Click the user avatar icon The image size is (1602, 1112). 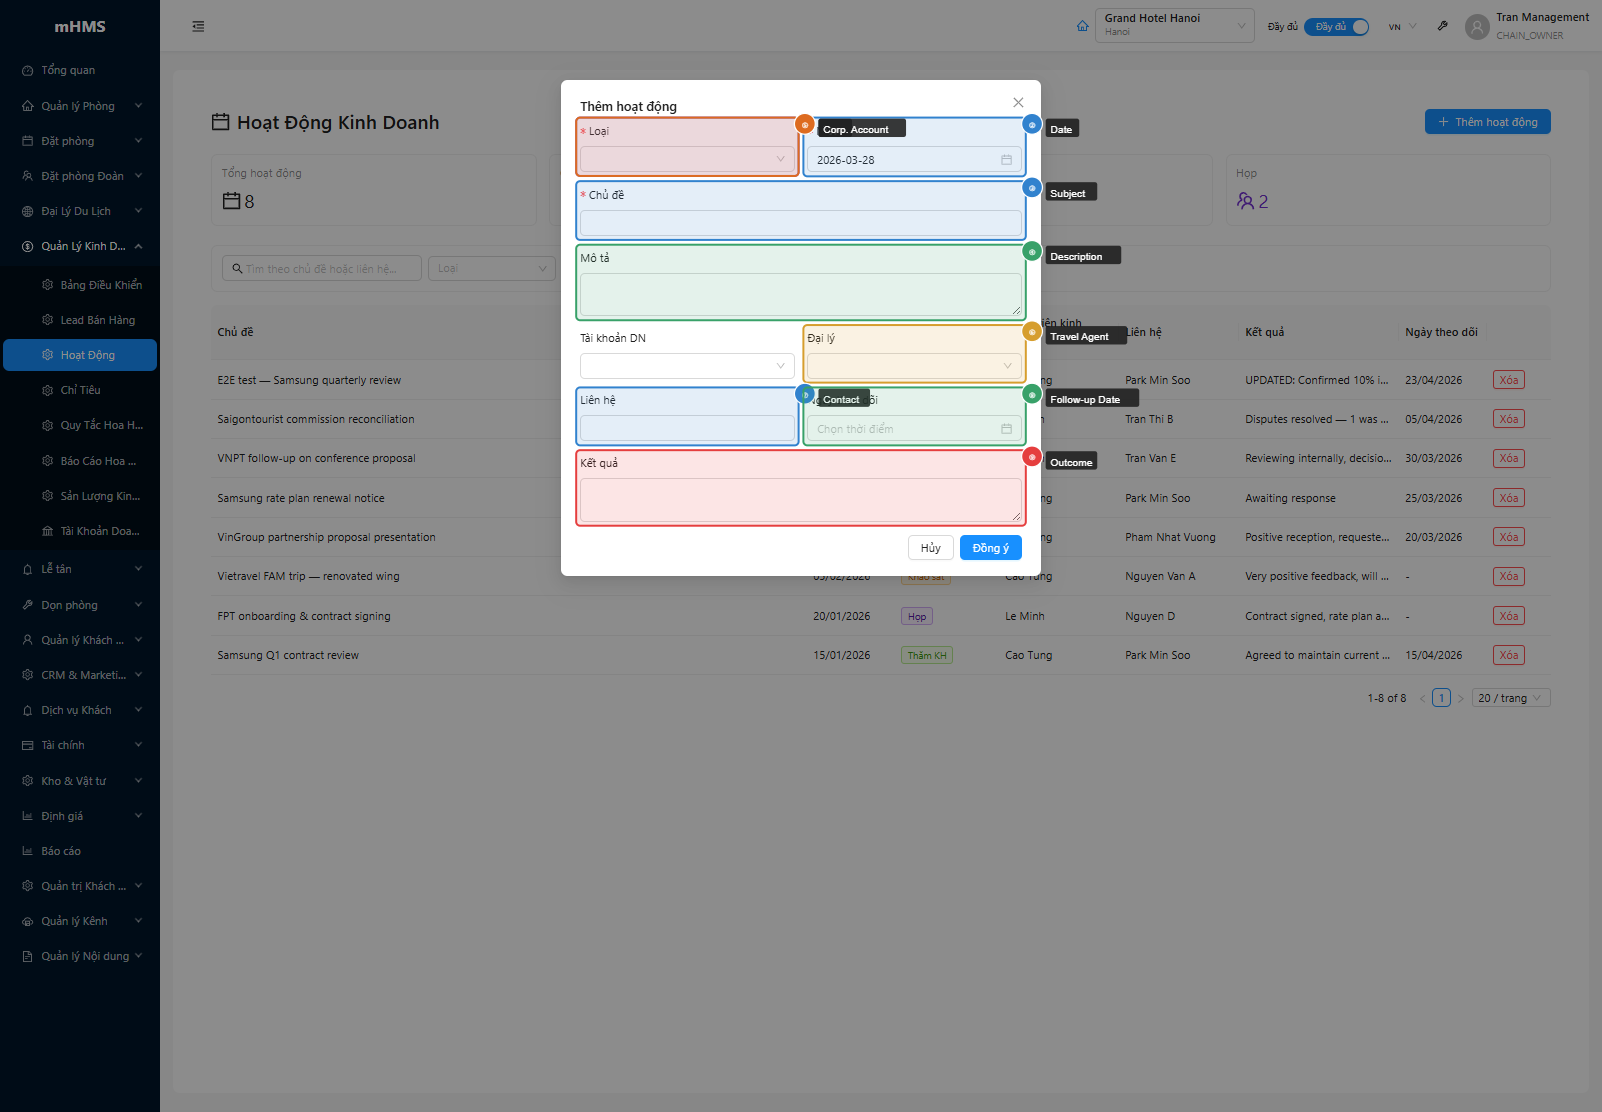tap(1476, 27)
